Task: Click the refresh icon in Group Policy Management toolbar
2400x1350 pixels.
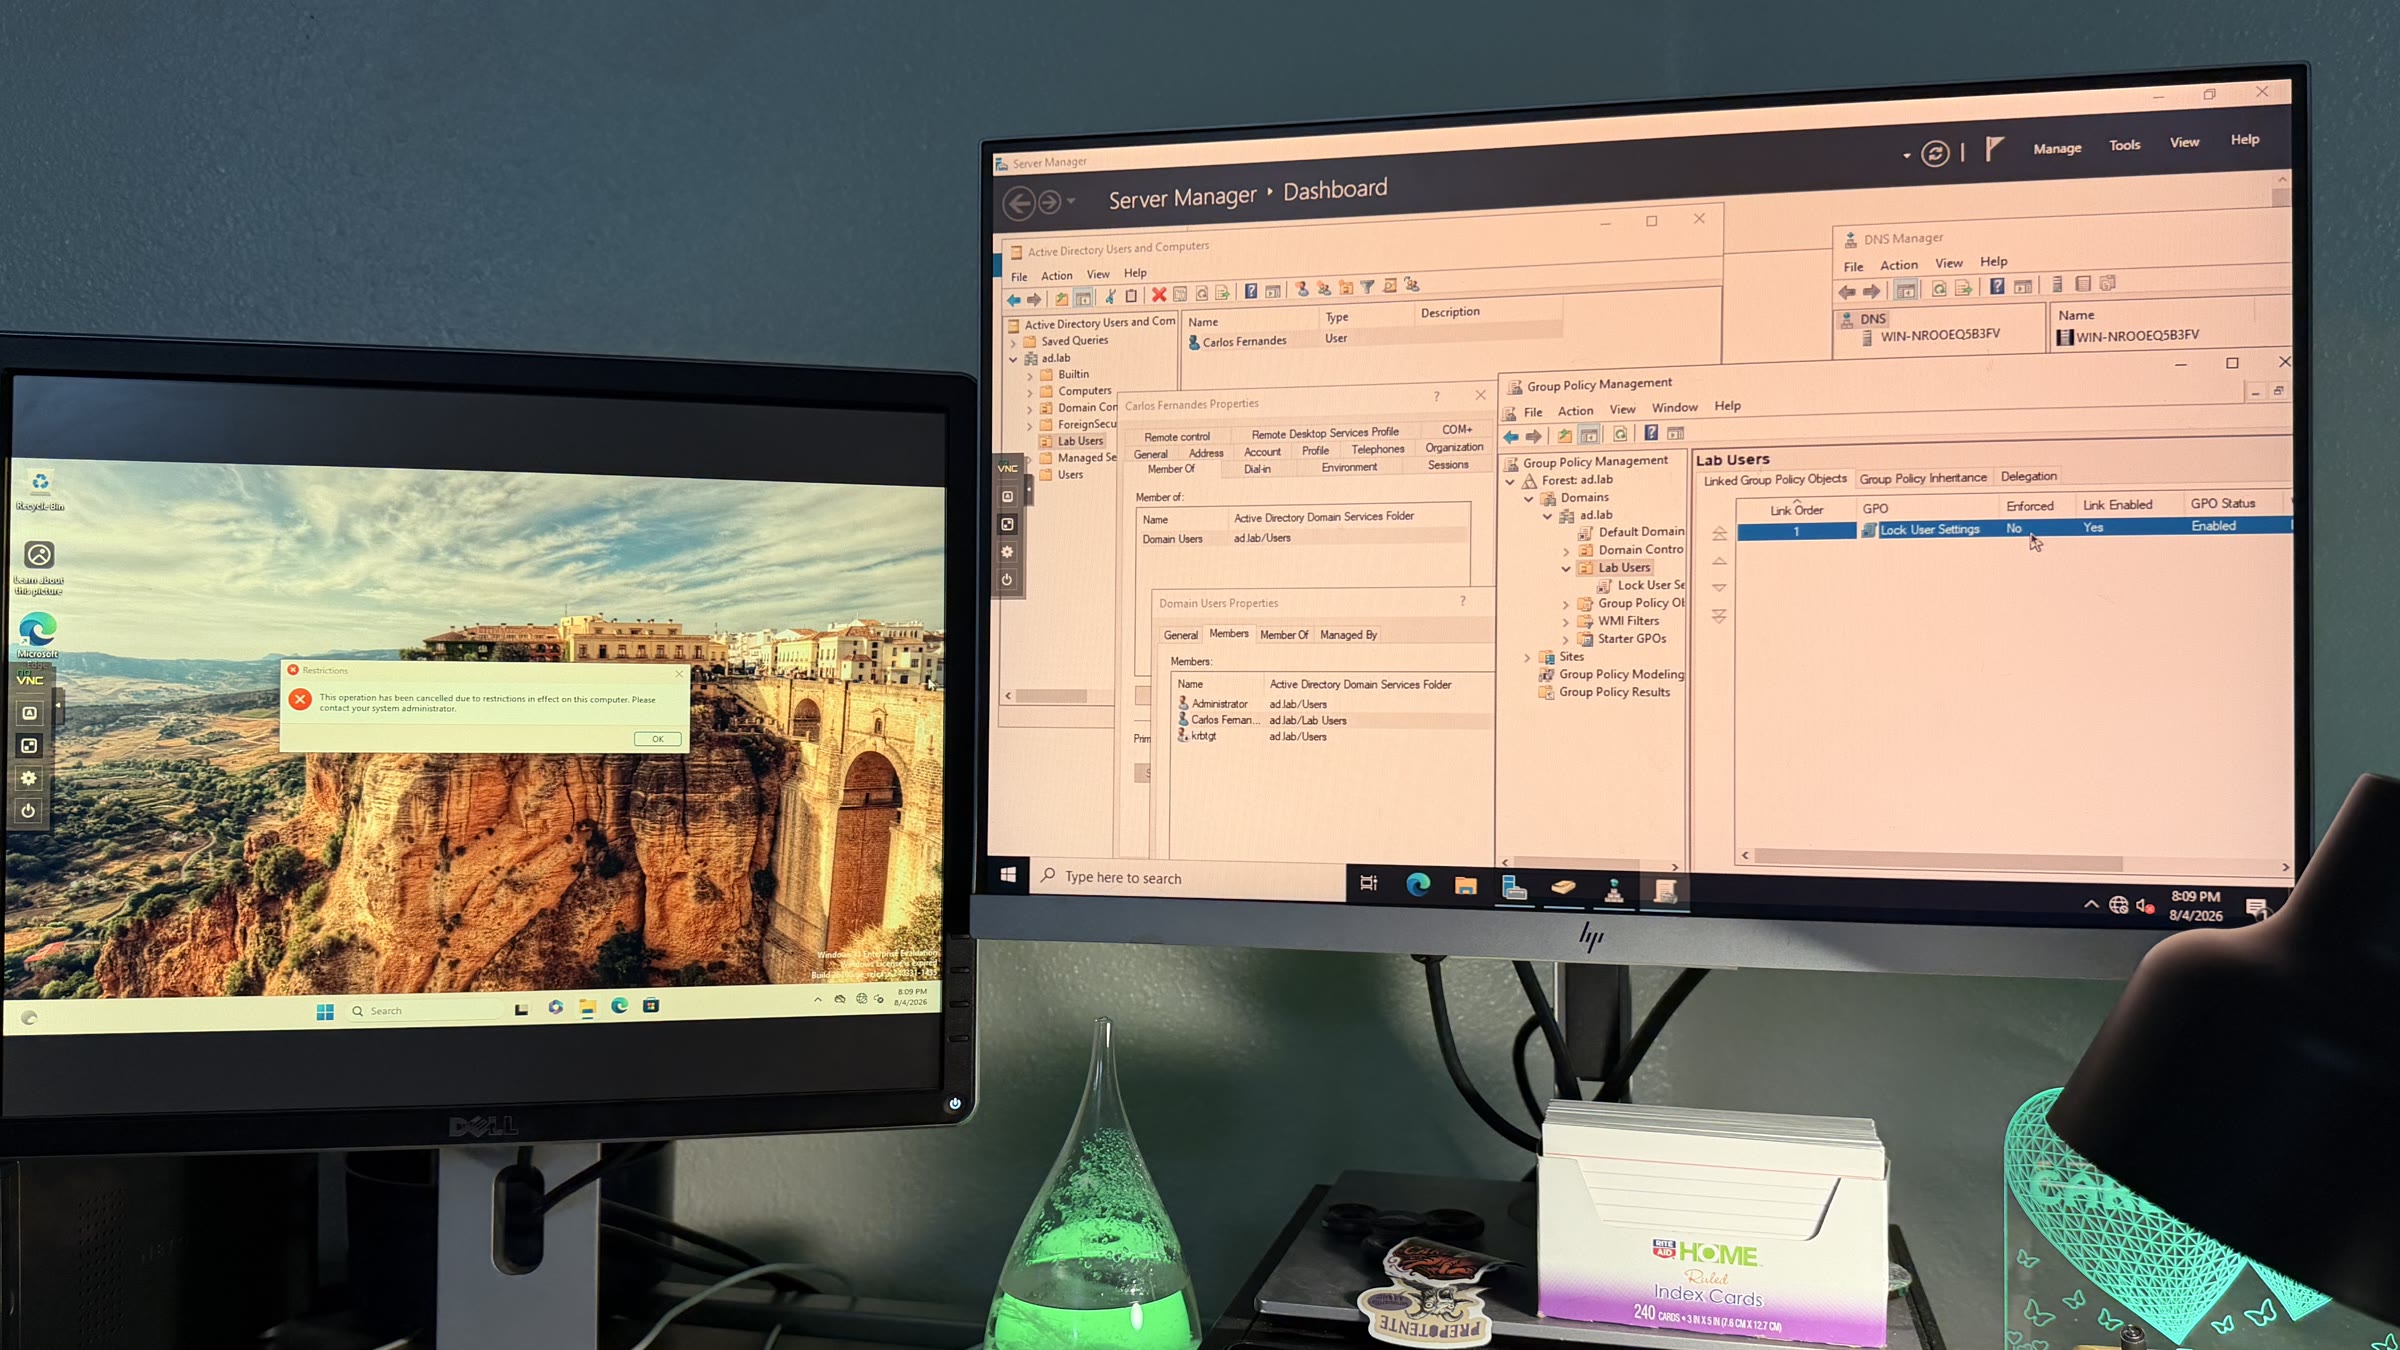Action: point(1620,434)
